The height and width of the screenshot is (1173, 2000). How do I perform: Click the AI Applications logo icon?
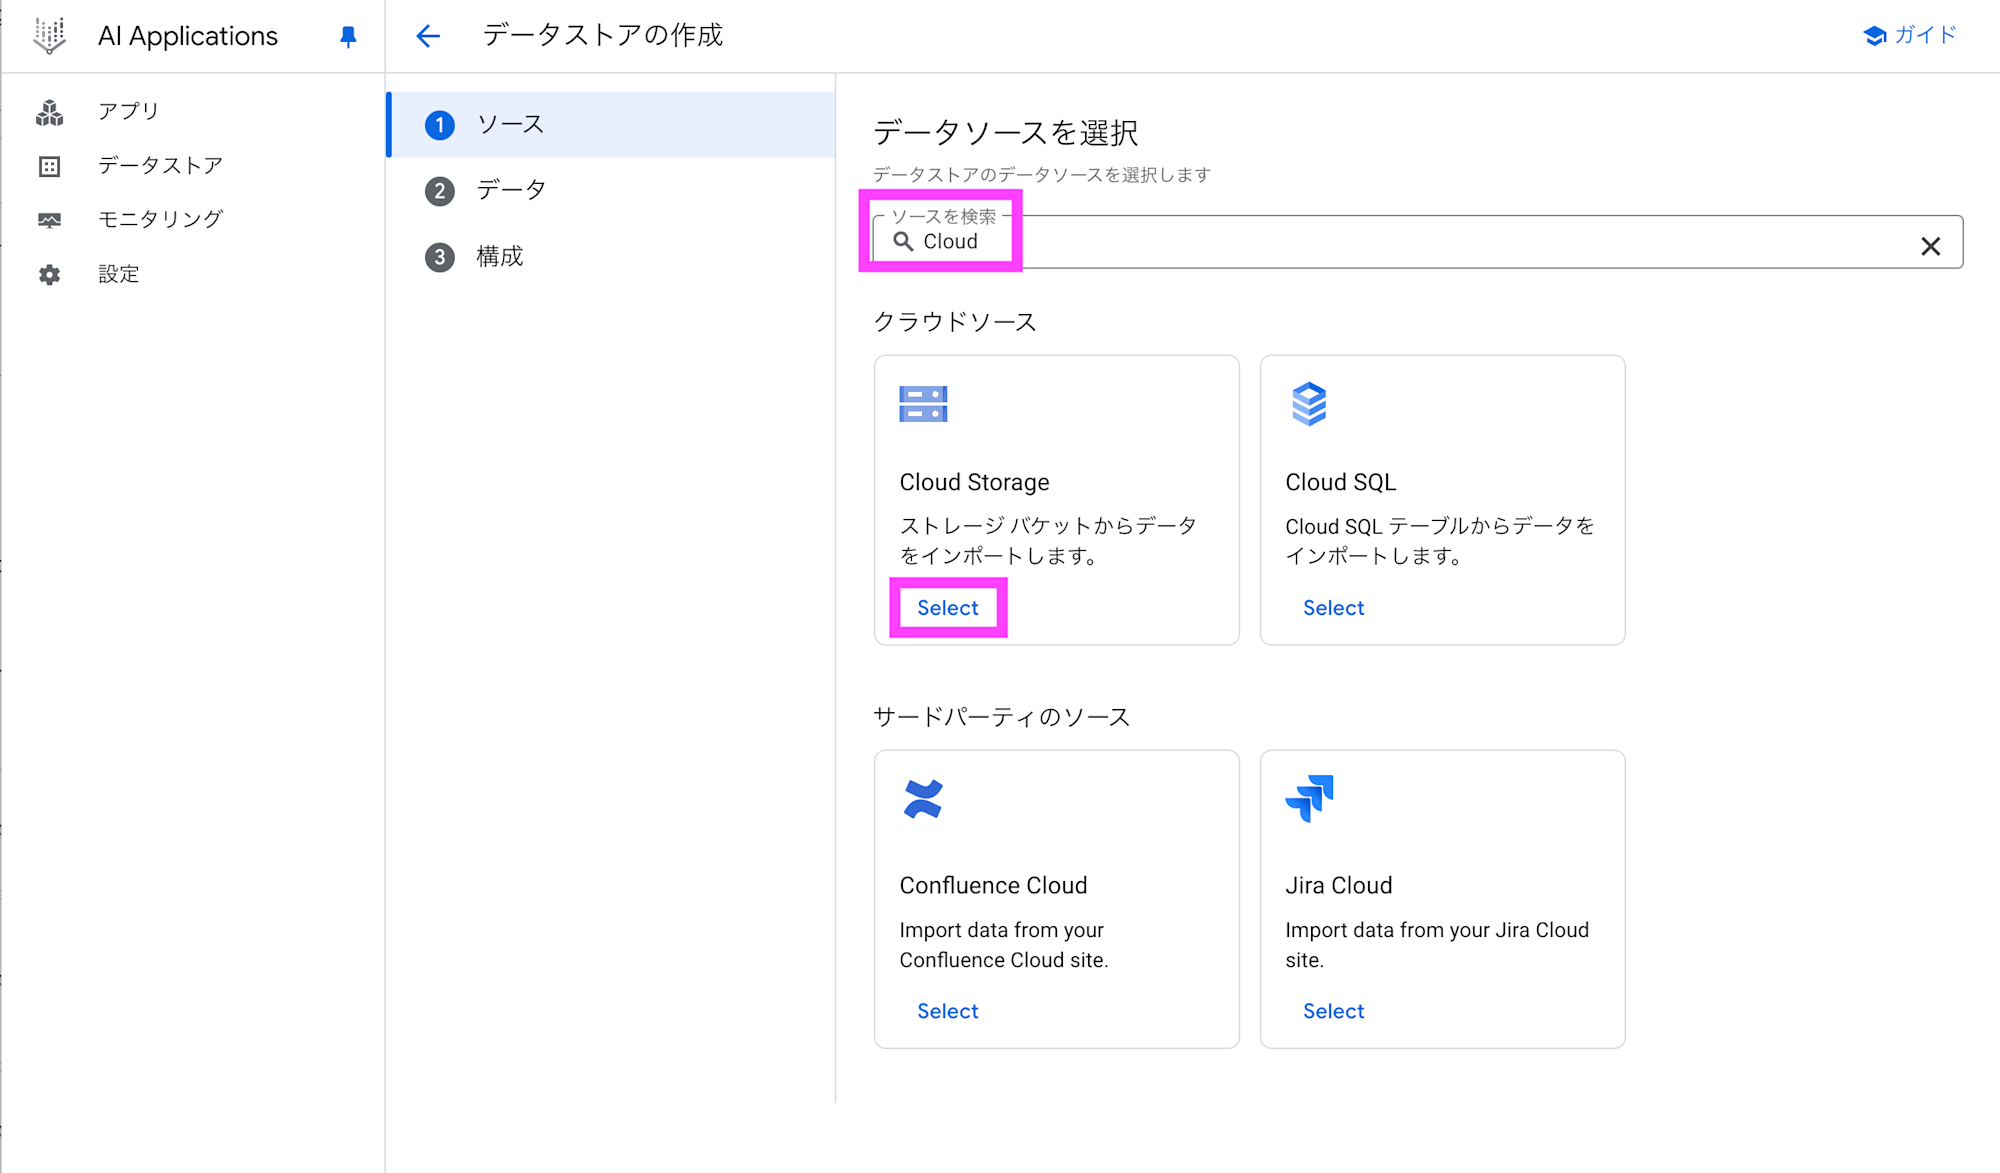(49, 36)
